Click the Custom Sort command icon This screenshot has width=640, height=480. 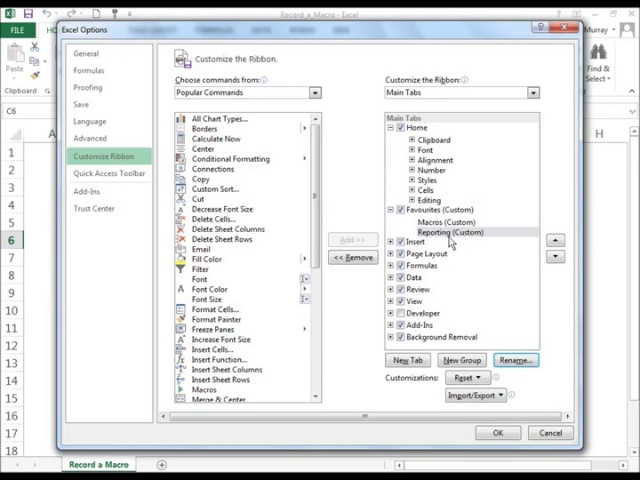(180, 189)
